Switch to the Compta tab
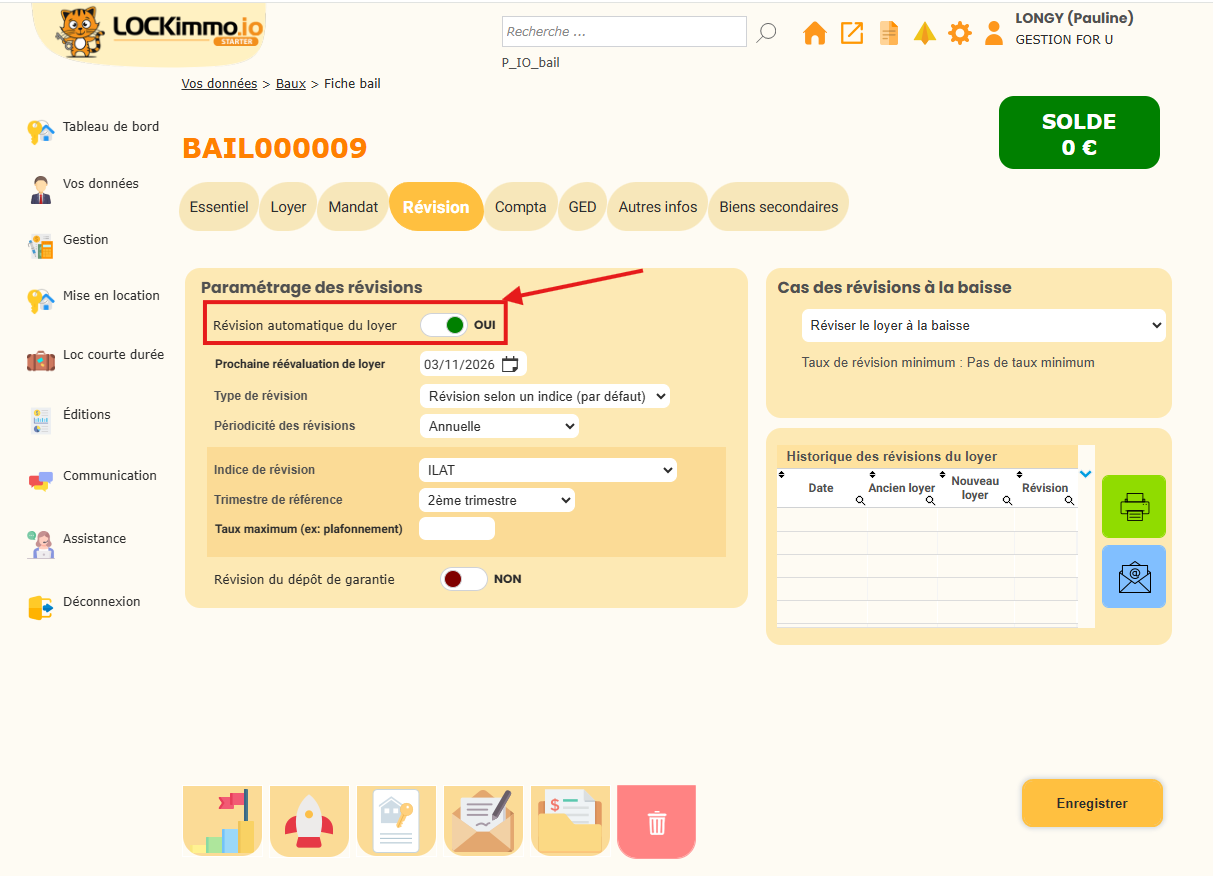Image resolution: width=1213 pixels, height=876 pixels. [520, 207]
